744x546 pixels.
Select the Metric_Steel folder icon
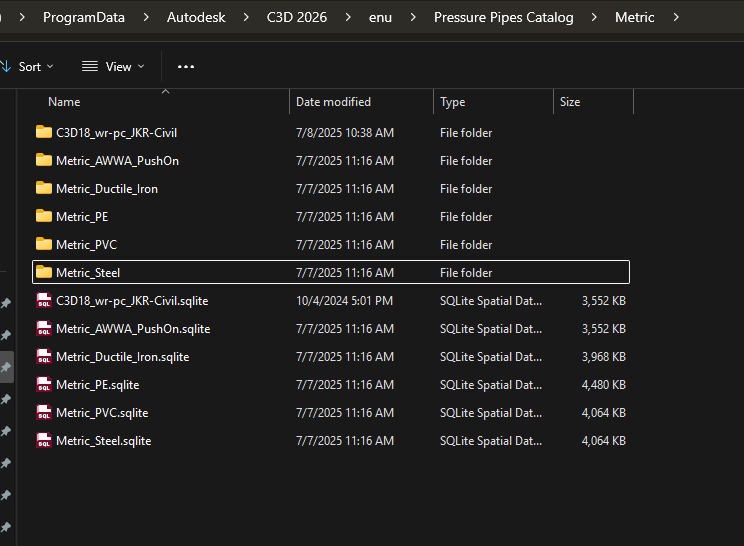tap(44, 272)
